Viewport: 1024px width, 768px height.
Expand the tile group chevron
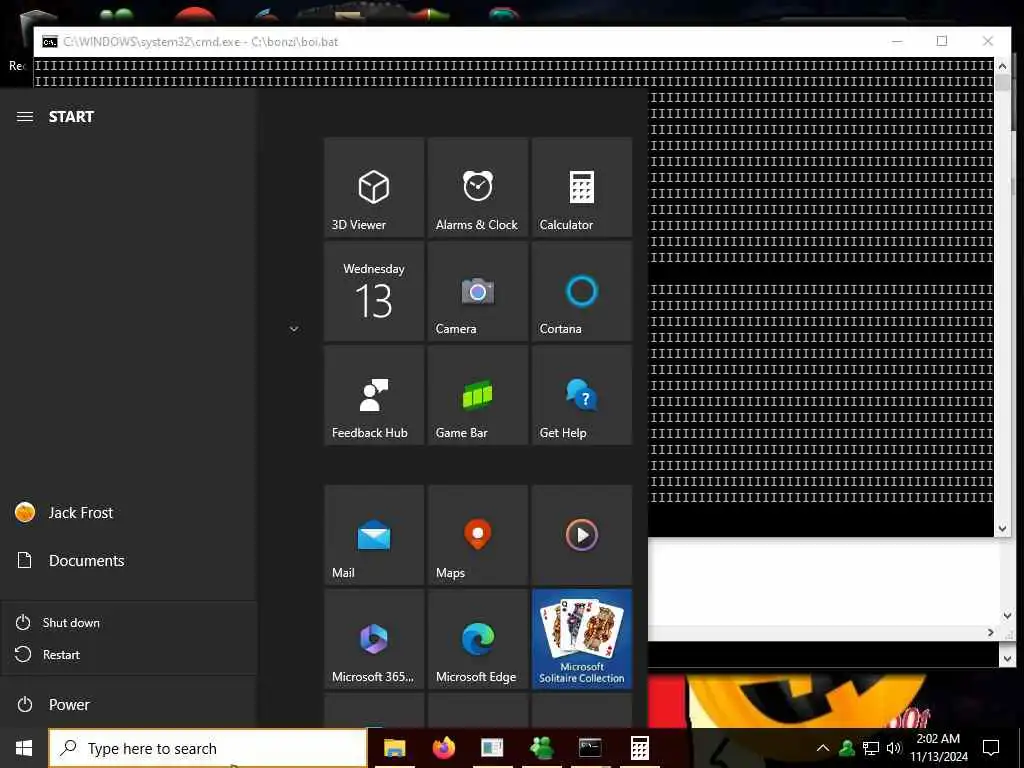[294, 329]
